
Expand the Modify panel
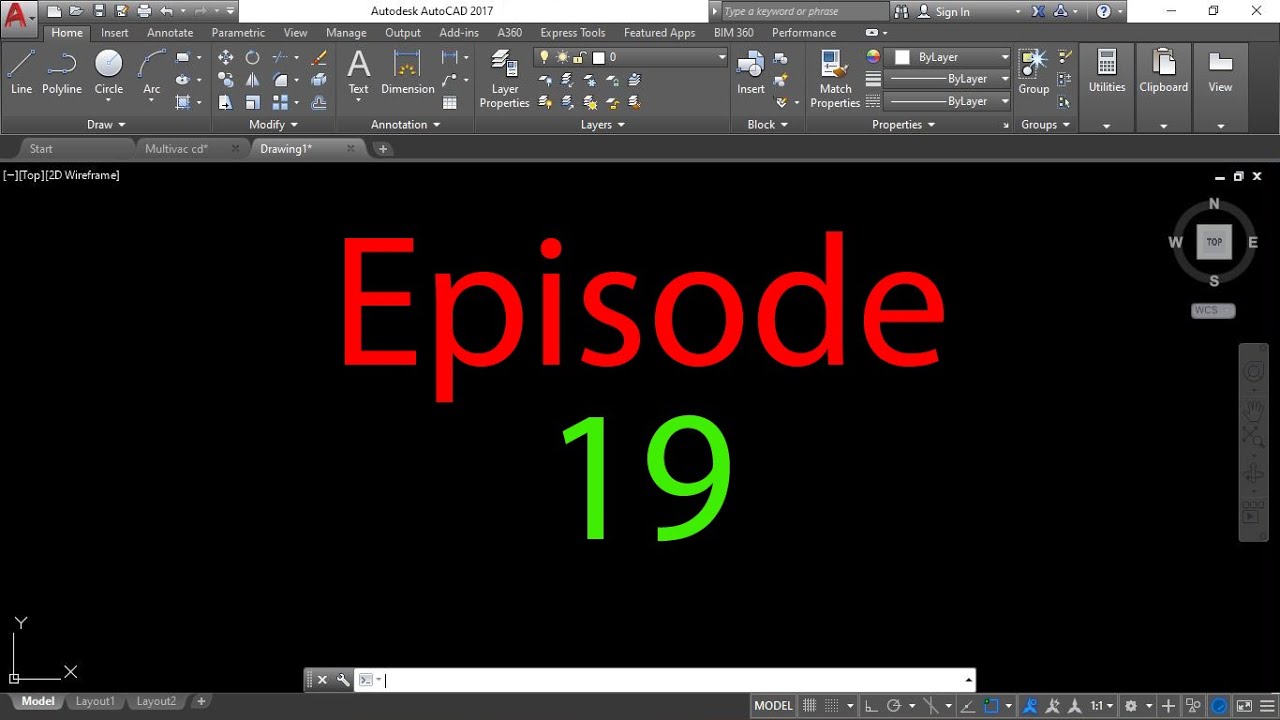273,125
